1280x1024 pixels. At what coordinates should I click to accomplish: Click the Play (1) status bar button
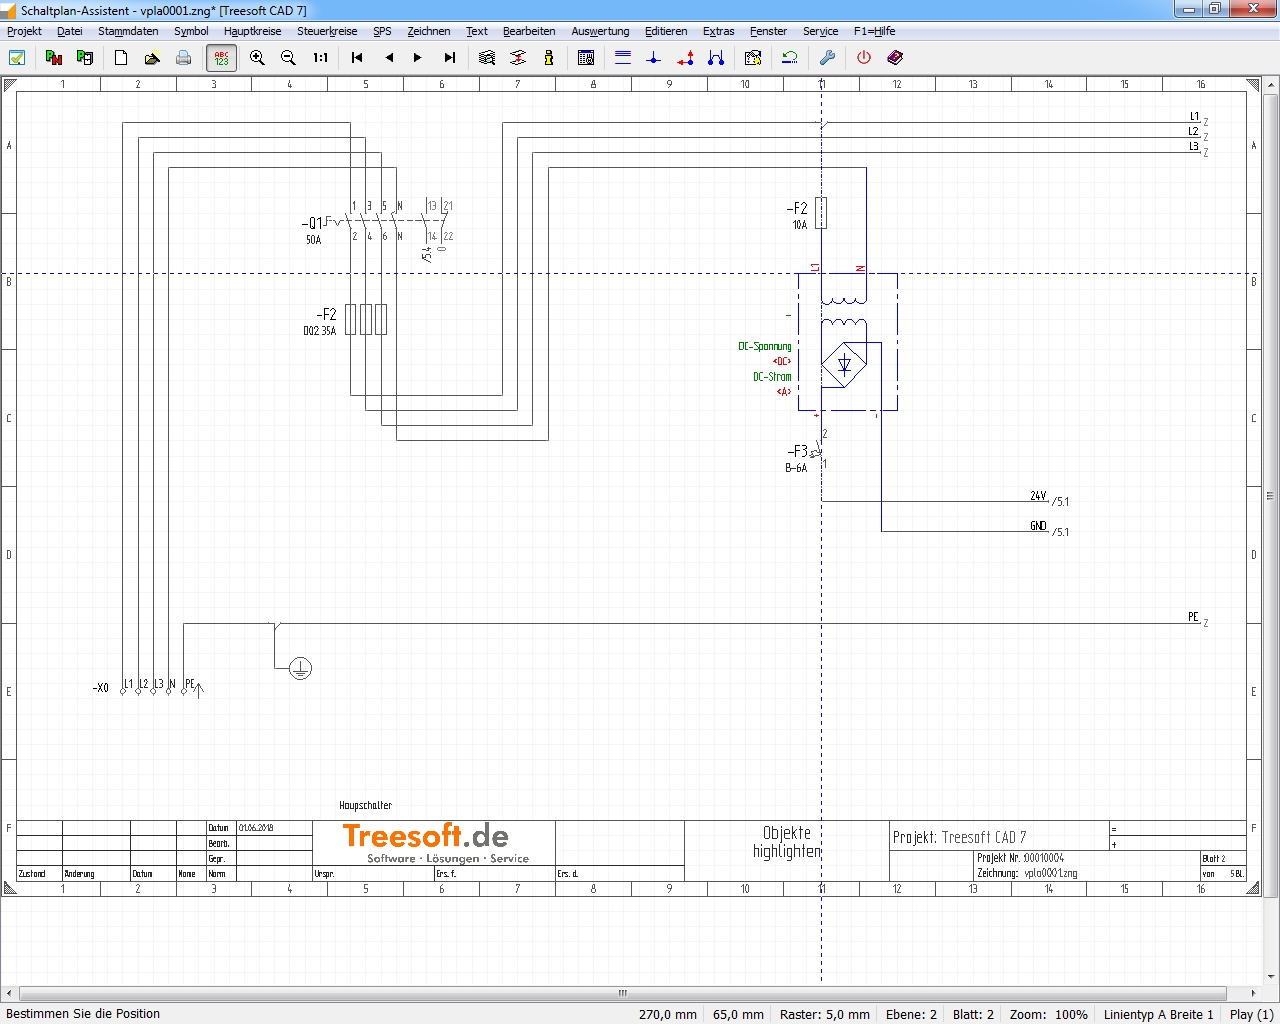[1251, 1014]
